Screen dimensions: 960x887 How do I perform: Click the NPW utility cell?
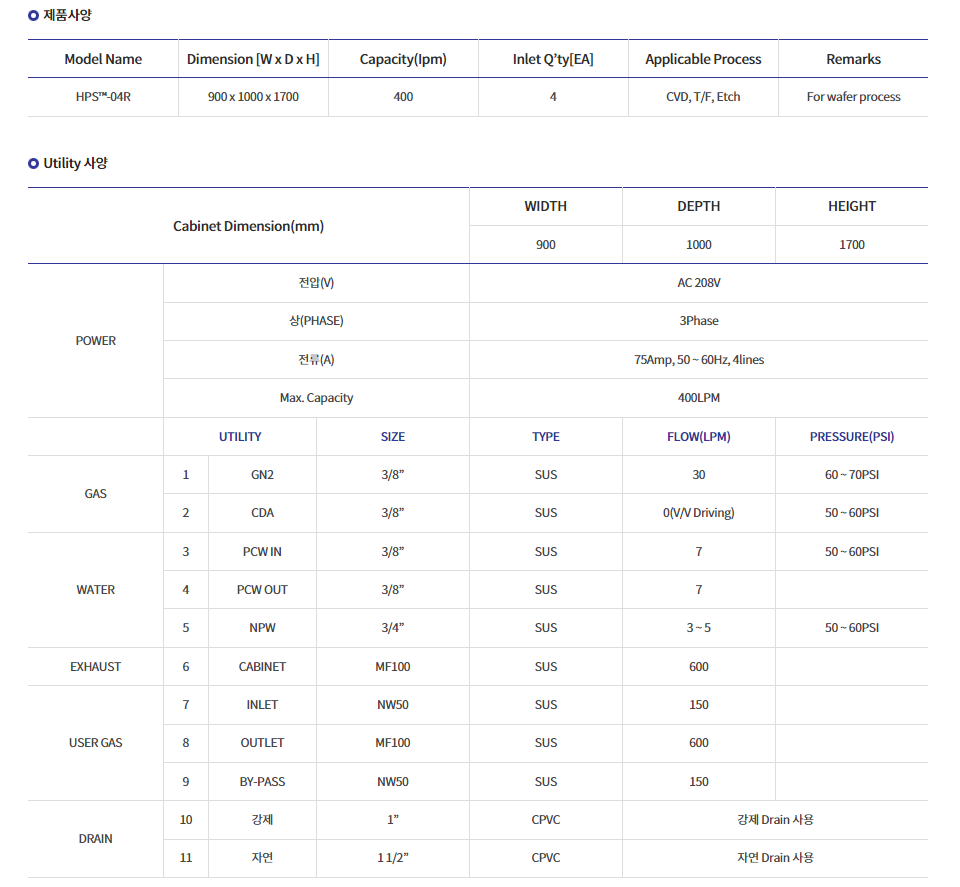tap(262, 628)
